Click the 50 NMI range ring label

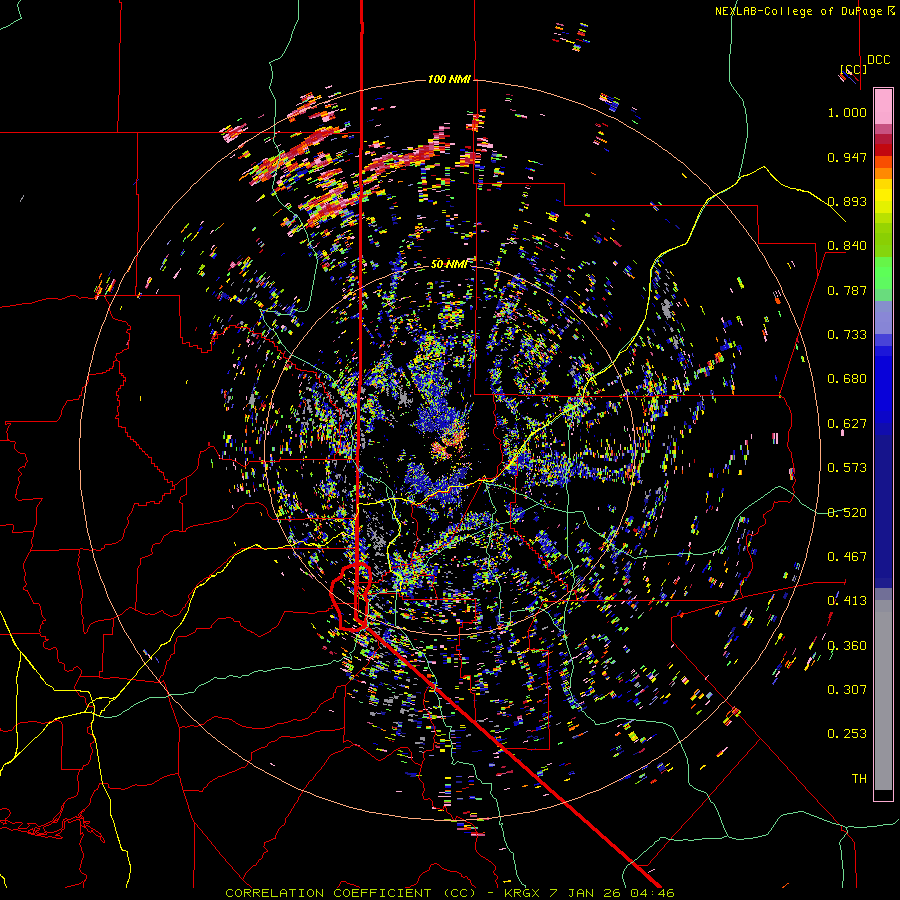click(449, 264)
